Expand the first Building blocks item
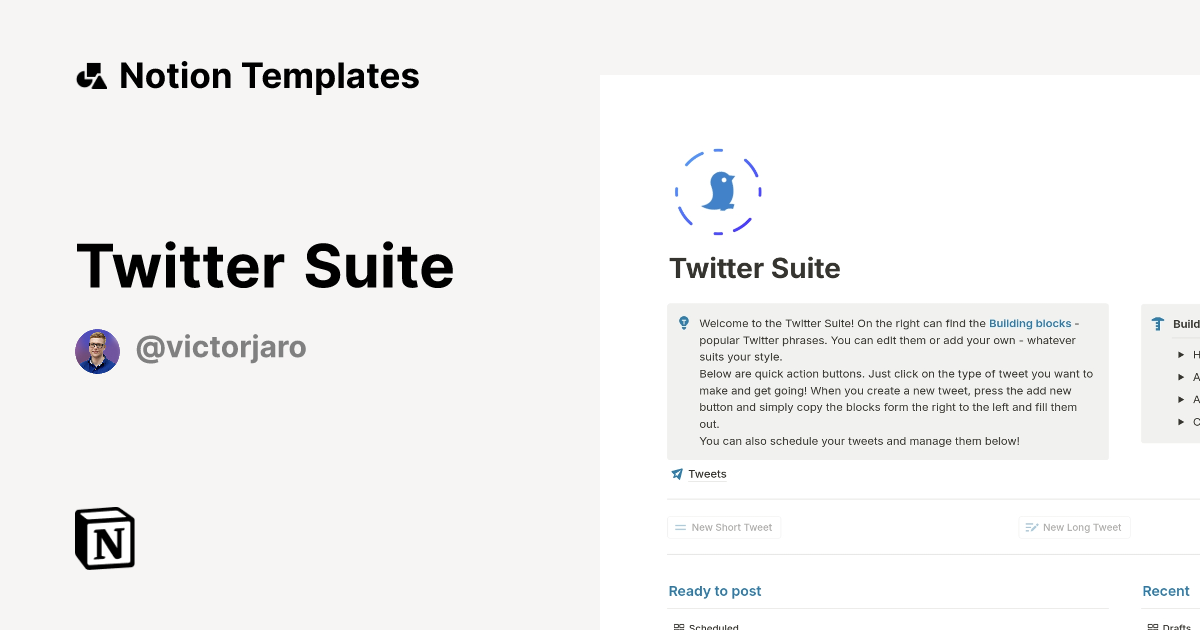The width and height of the screenshot is (1200, 630). click(x=1182, y=354)
